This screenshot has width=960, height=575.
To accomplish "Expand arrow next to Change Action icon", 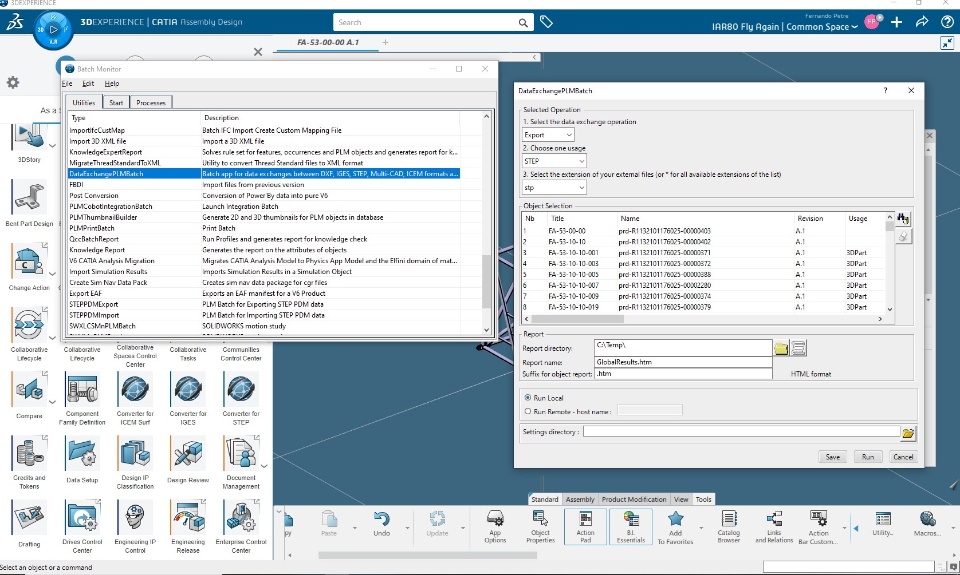I will pyautogui.click(x=52, y=274).
